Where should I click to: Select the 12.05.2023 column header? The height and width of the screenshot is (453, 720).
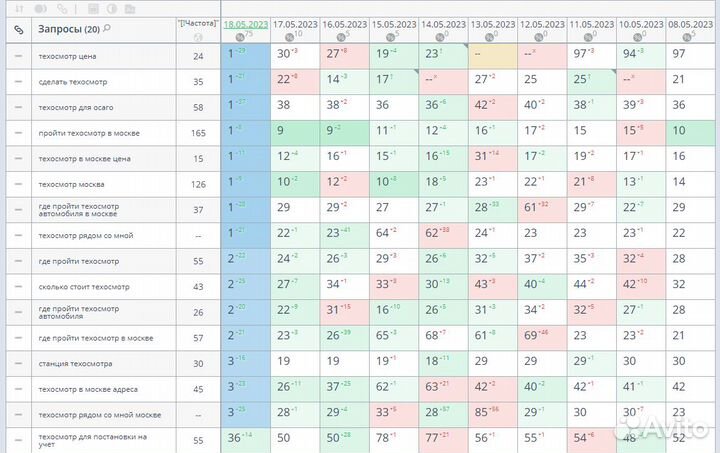click(x=543, y=23)
